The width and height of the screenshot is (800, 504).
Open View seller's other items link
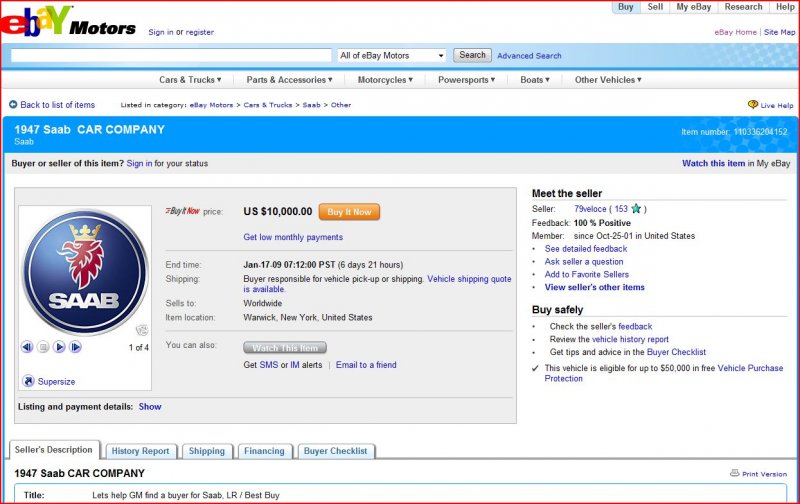click(594, 287)
